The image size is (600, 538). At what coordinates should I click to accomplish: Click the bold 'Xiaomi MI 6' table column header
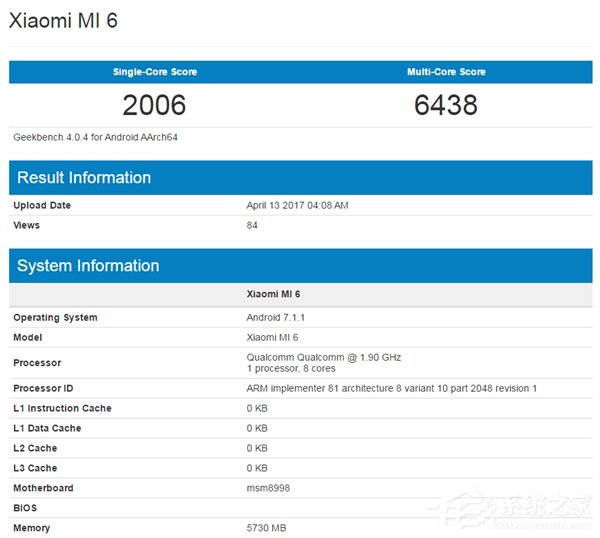[273, 294]
